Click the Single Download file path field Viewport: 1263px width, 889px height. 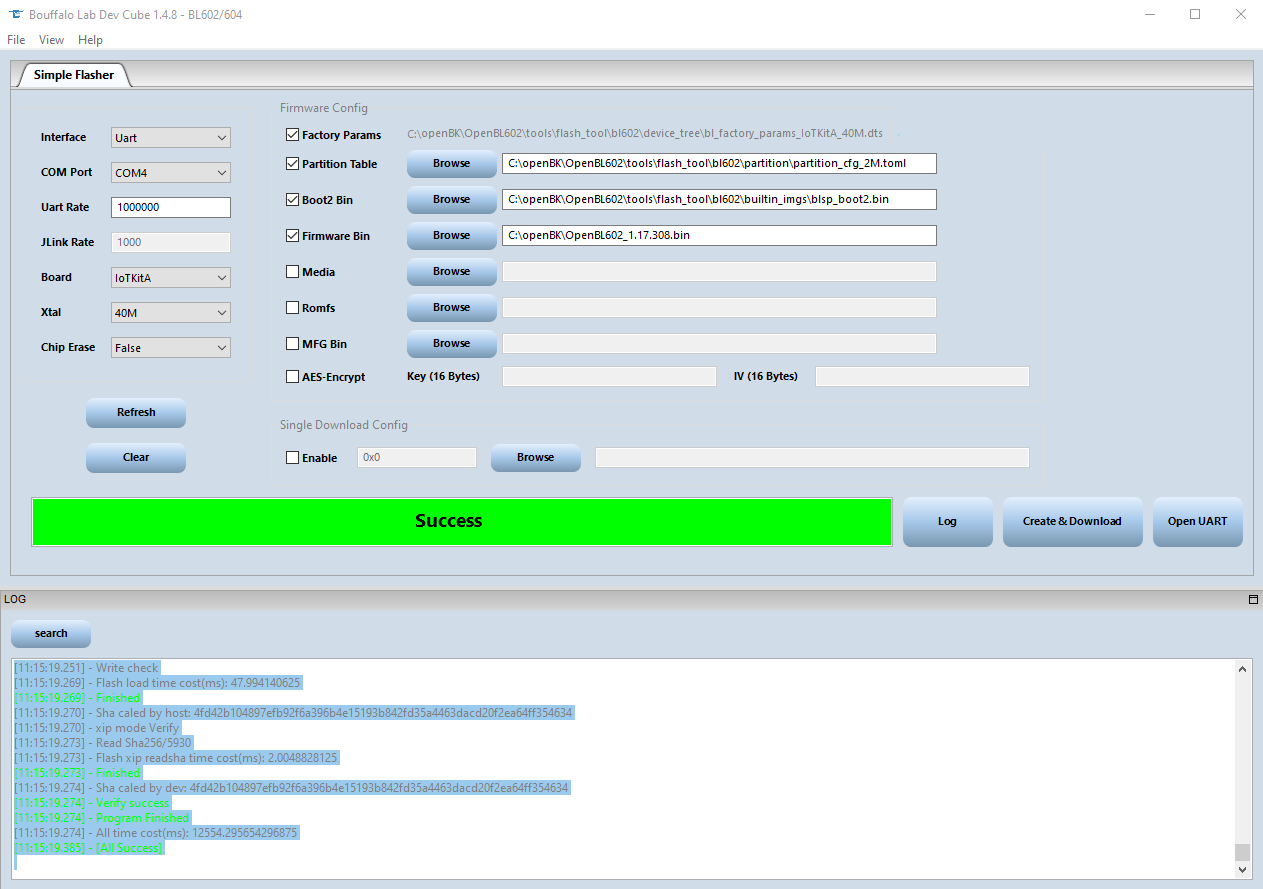(x=812, y=457)
